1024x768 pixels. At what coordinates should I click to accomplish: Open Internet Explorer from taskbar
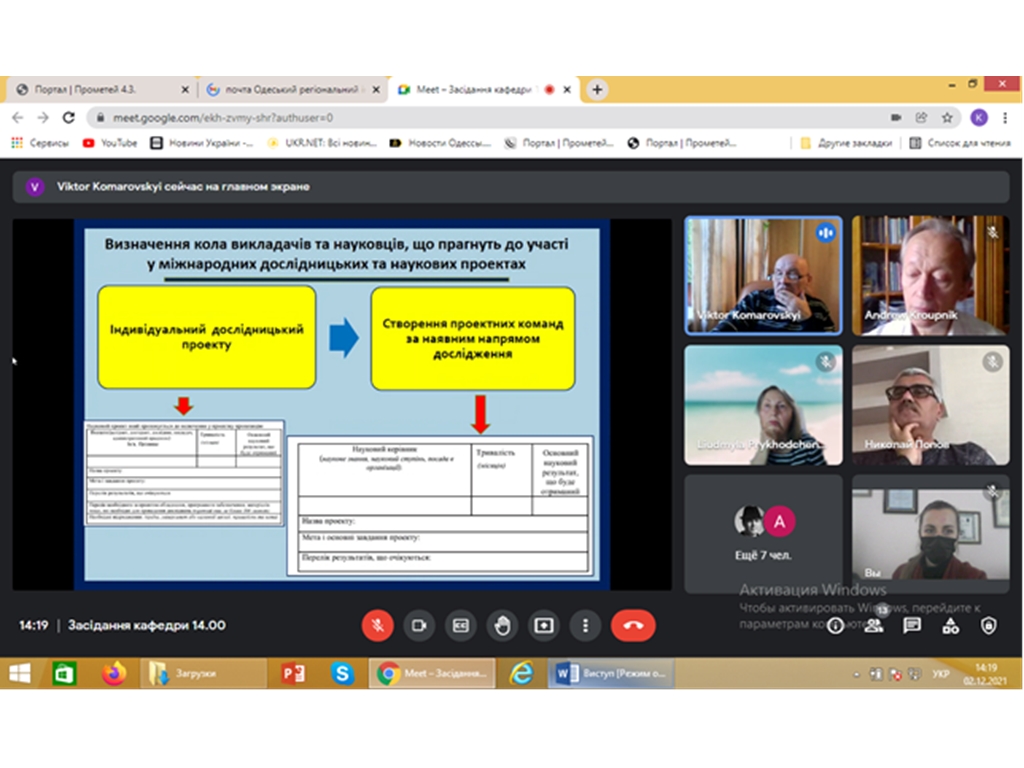(x=522, y=673)
